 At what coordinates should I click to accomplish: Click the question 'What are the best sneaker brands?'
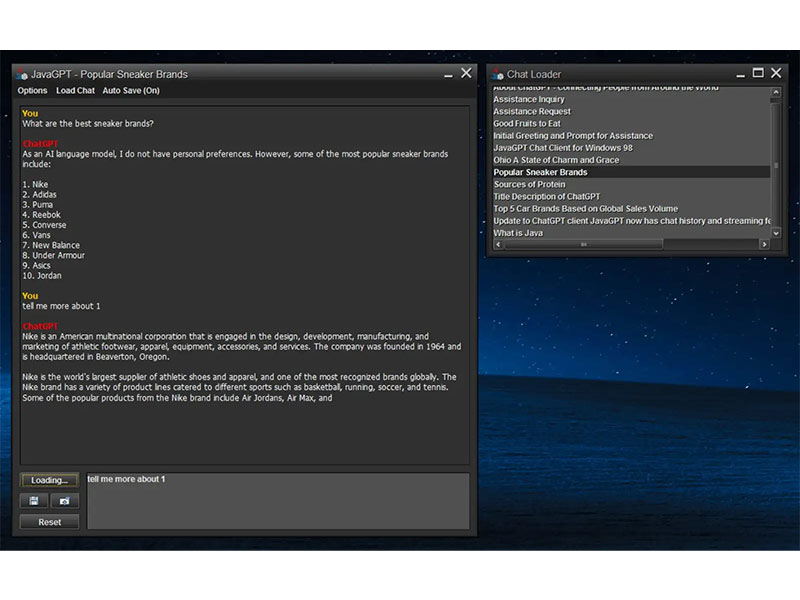click(88, 124)
